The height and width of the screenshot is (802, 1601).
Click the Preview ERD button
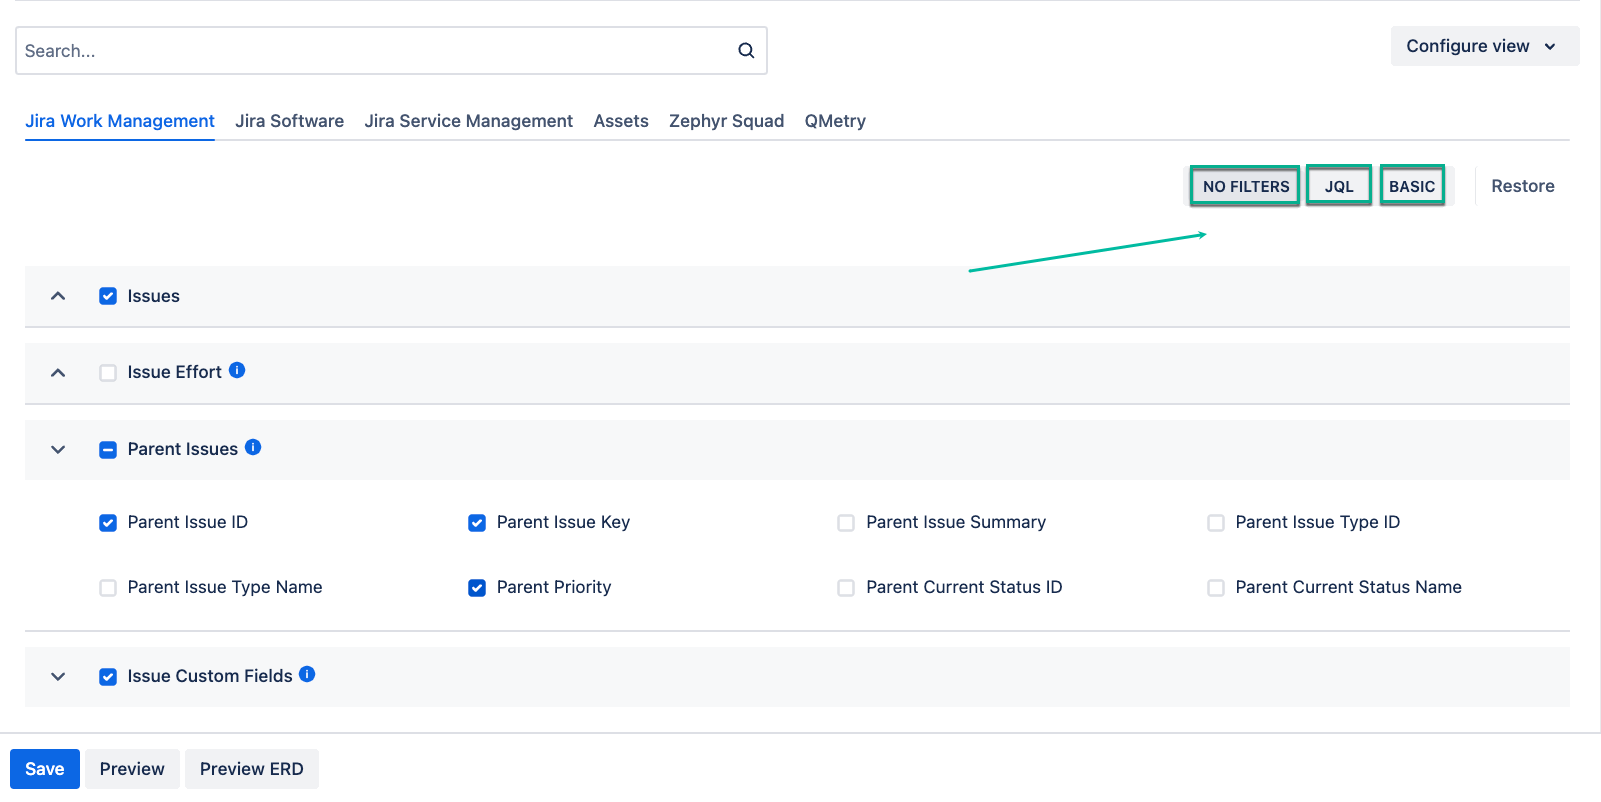tap(251, 769)
